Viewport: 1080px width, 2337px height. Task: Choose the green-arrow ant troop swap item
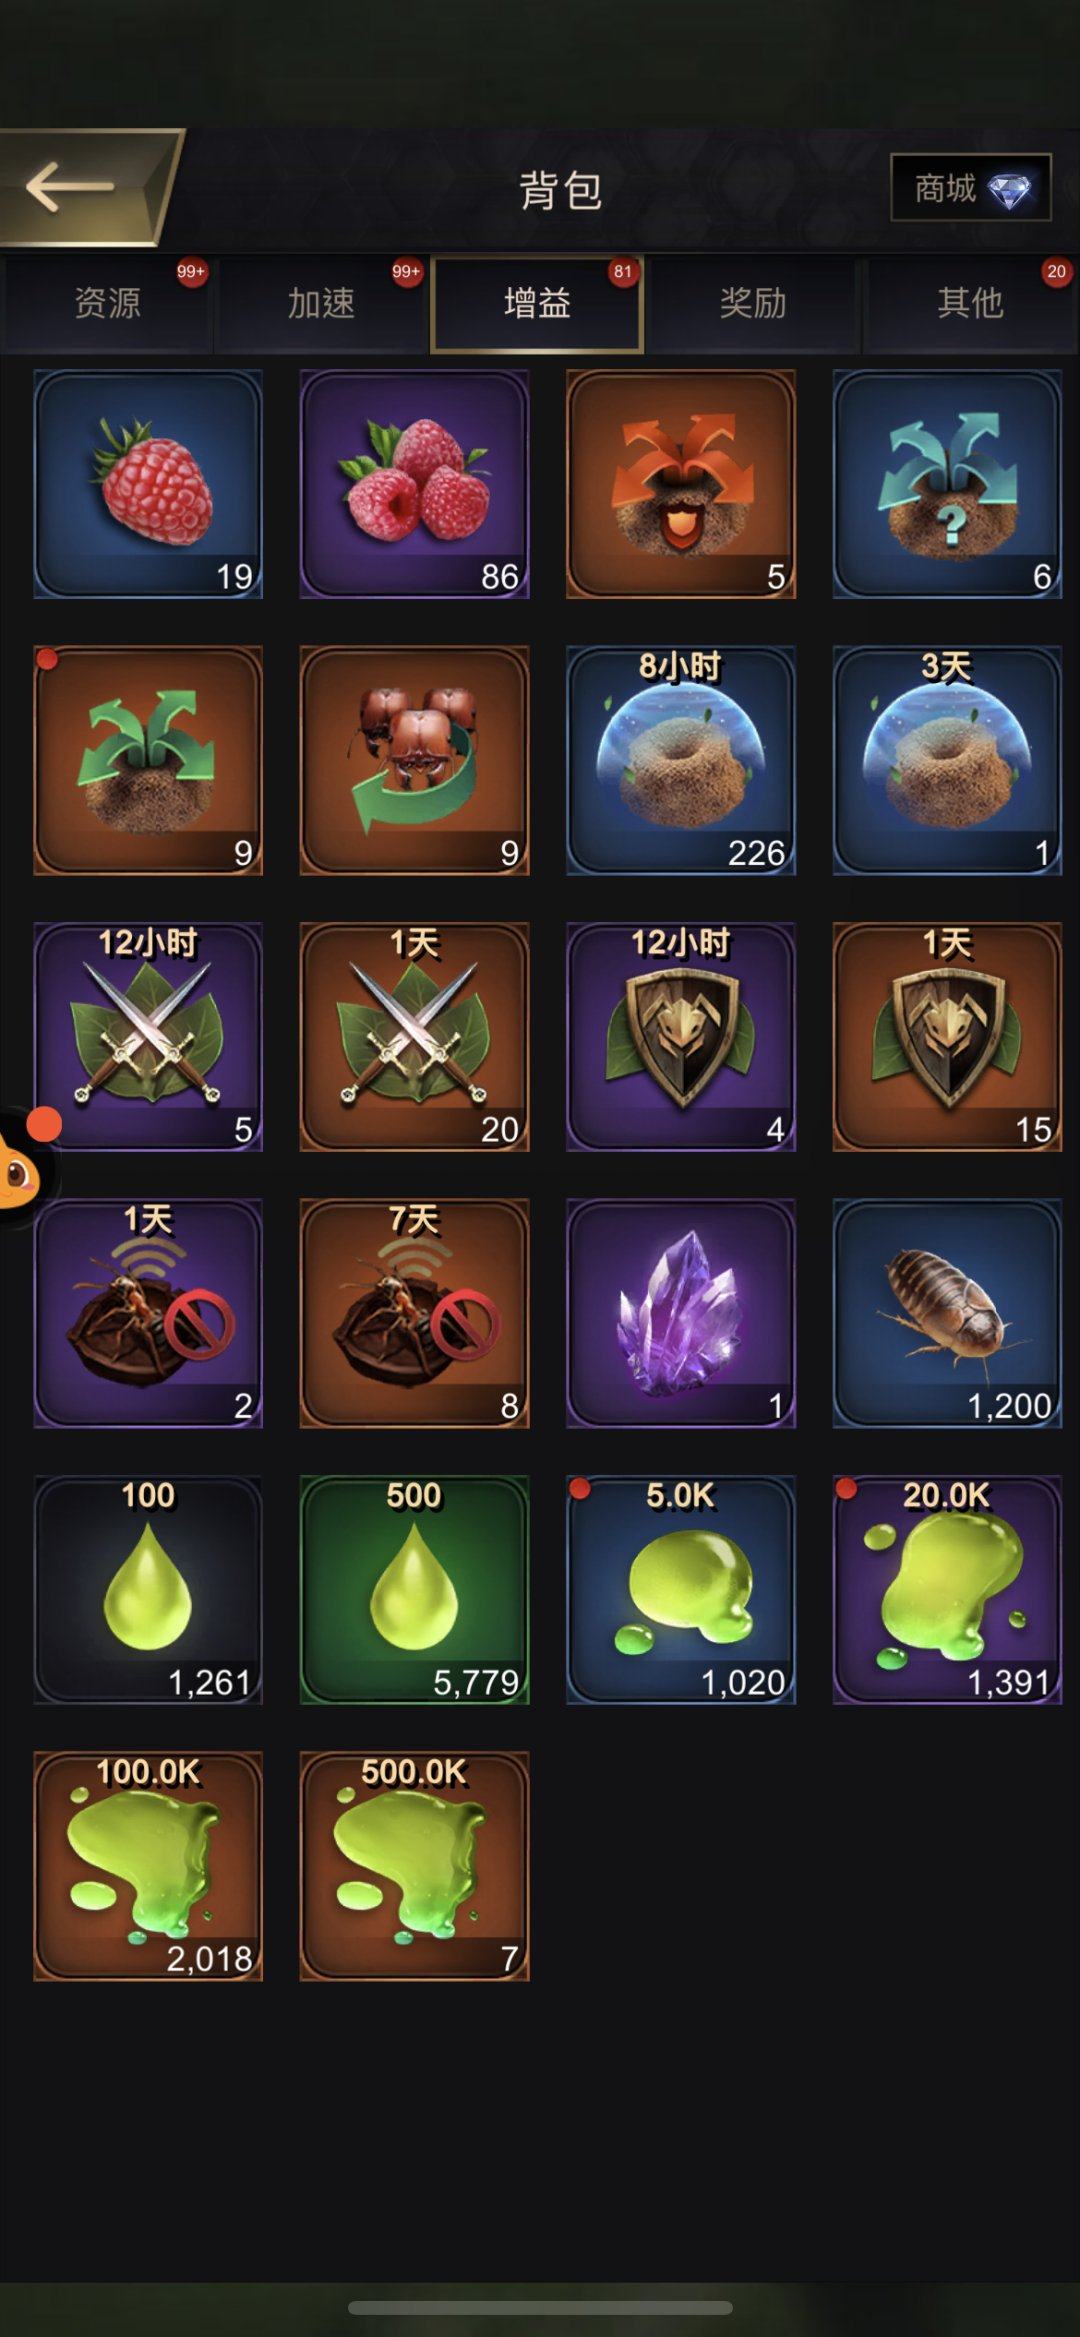[x=414, y=760]
